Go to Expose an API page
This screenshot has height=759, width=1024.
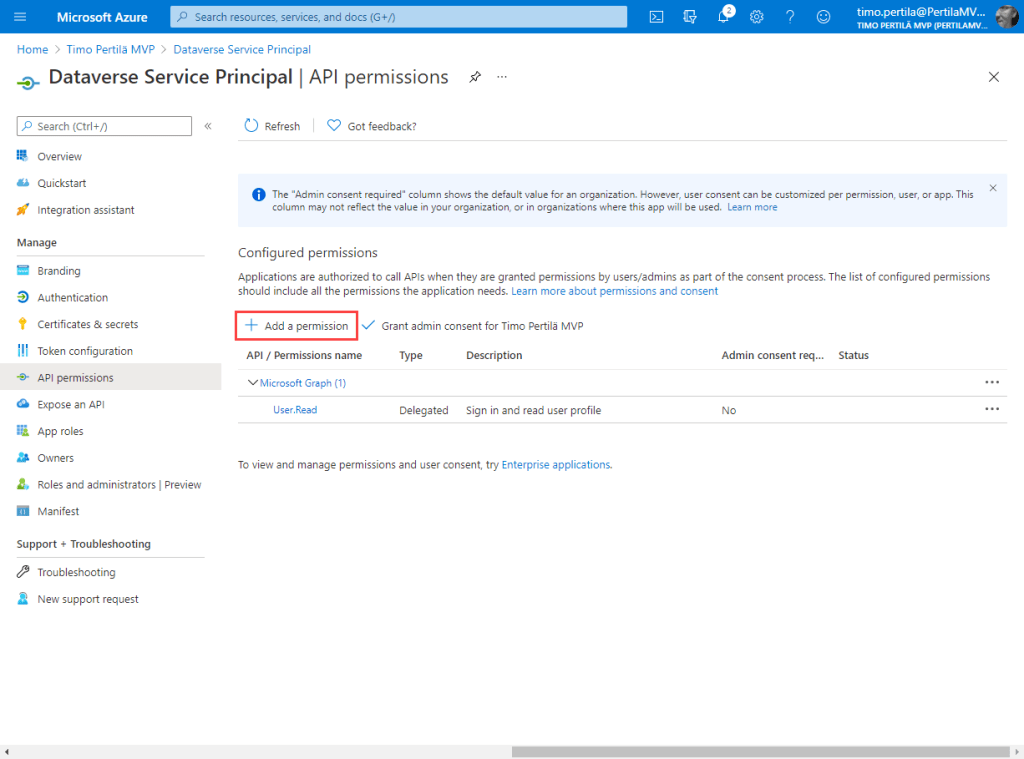tap(70, 404)
